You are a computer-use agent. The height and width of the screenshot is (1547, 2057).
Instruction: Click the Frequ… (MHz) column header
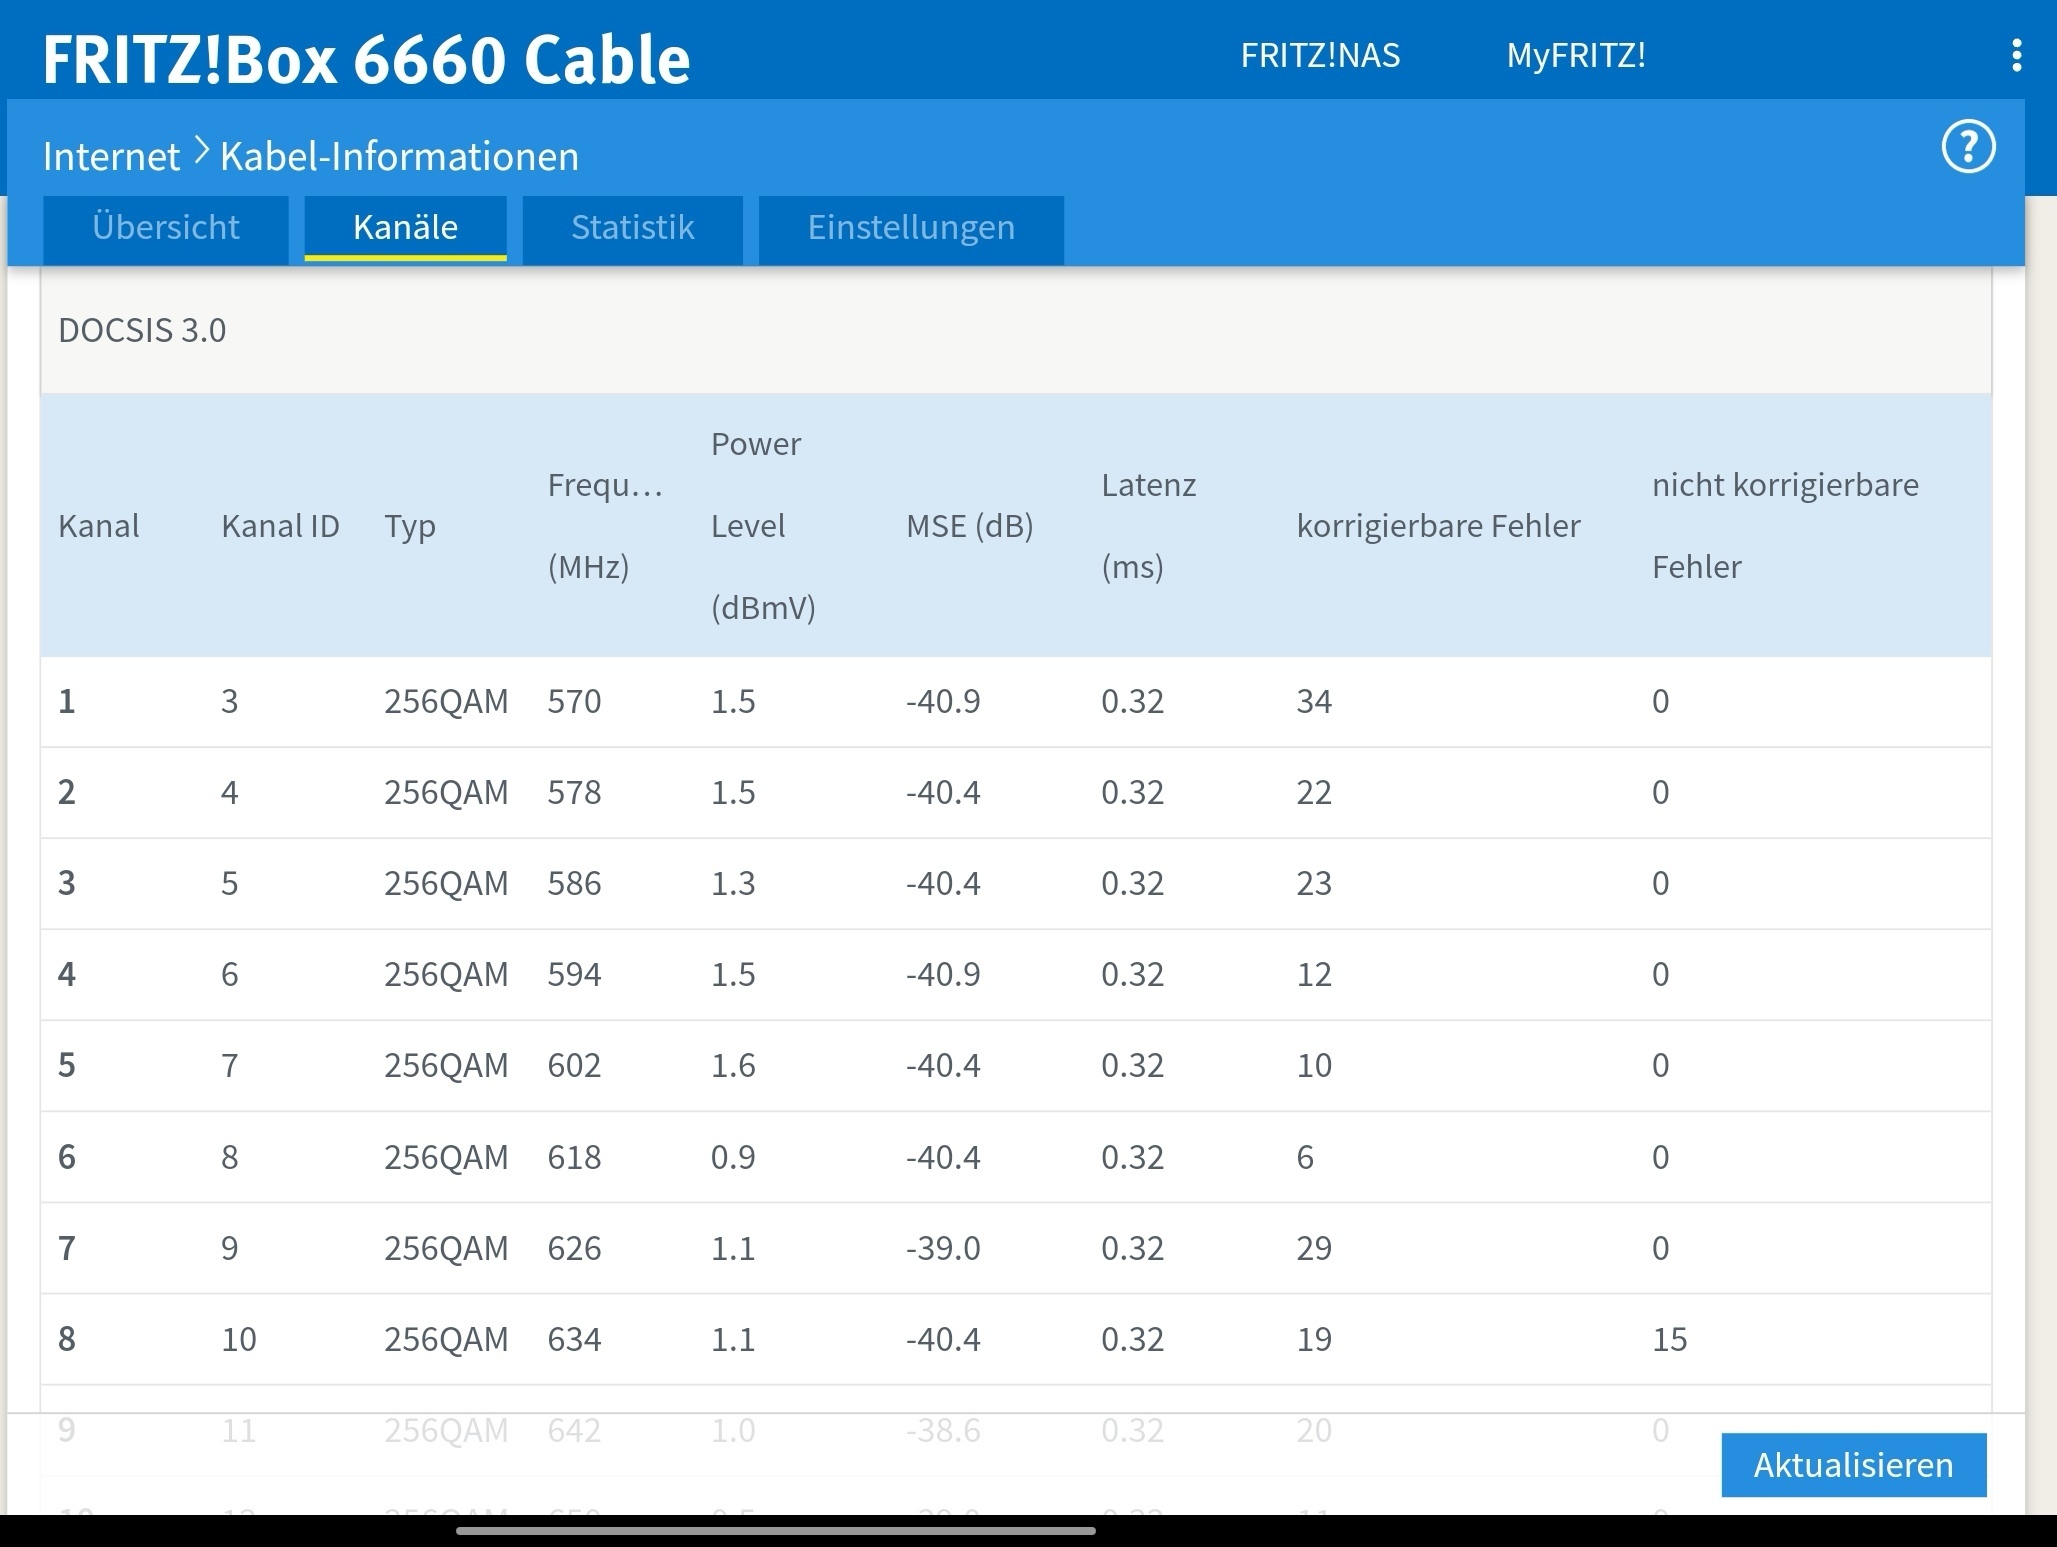pos(604,526)
